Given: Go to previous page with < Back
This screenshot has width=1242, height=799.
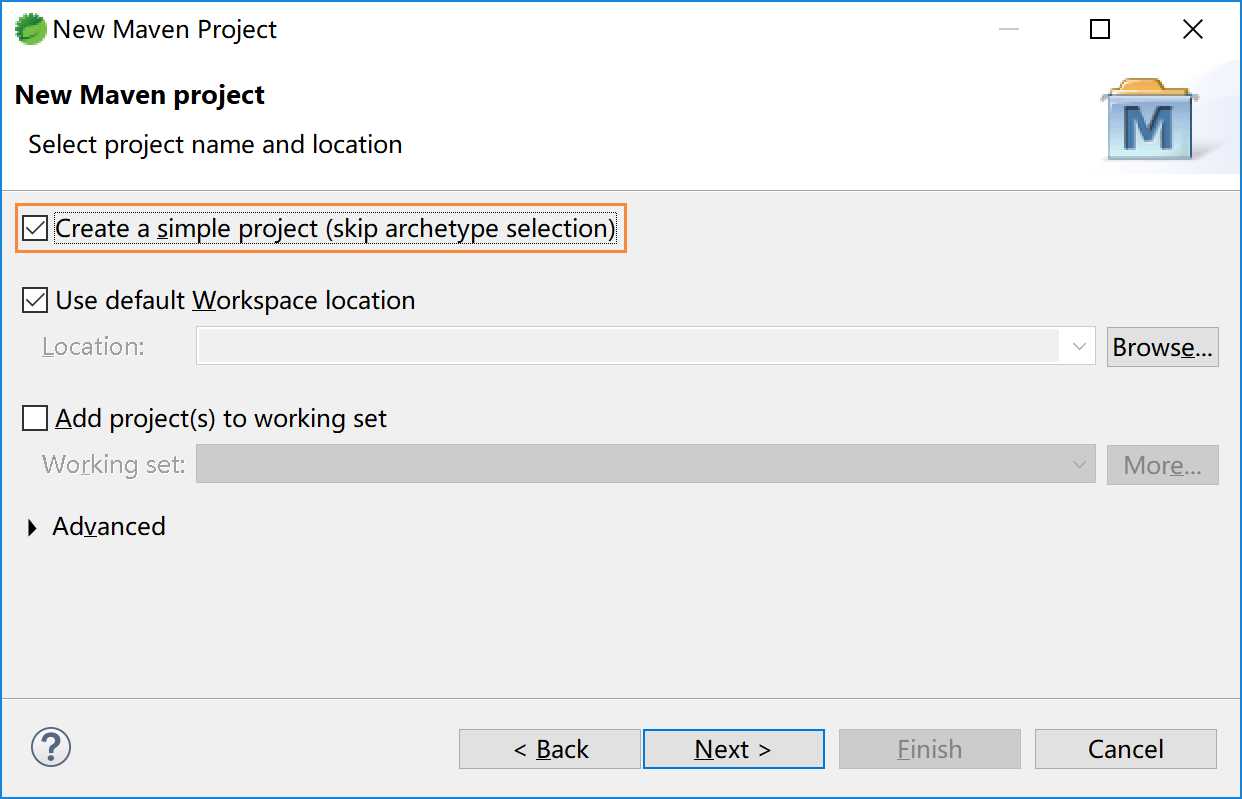Looking at the screenshot, I should [x=550, y=749].
